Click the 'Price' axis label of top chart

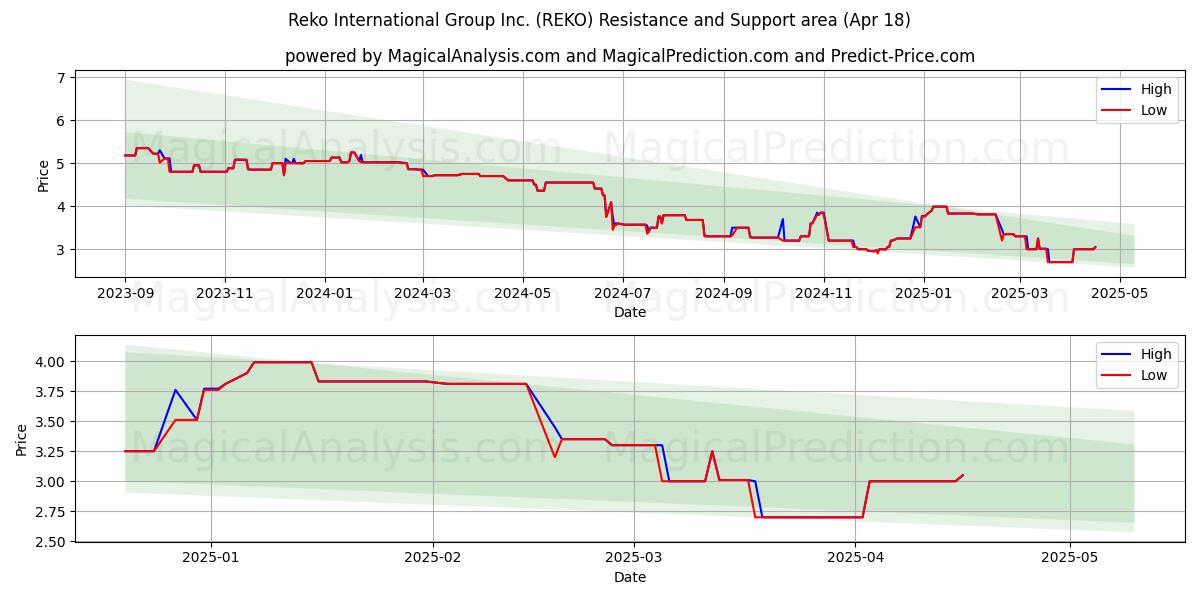(43, 174)
